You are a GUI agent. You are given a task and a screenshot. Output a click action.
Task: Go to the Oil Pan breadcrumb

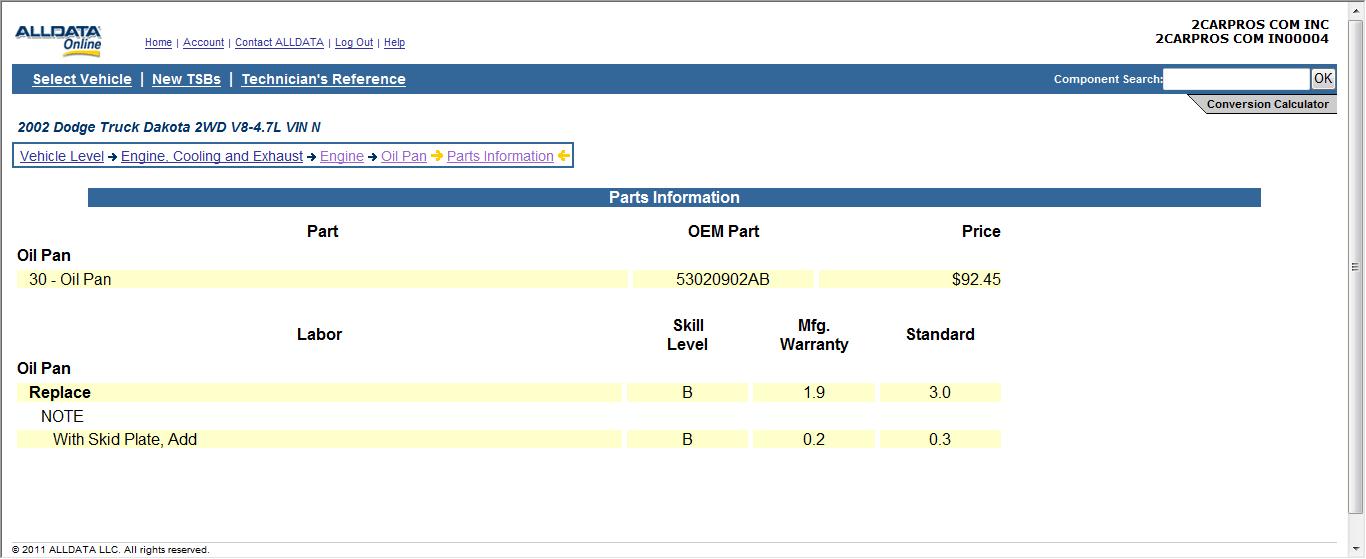pos(404,156)
